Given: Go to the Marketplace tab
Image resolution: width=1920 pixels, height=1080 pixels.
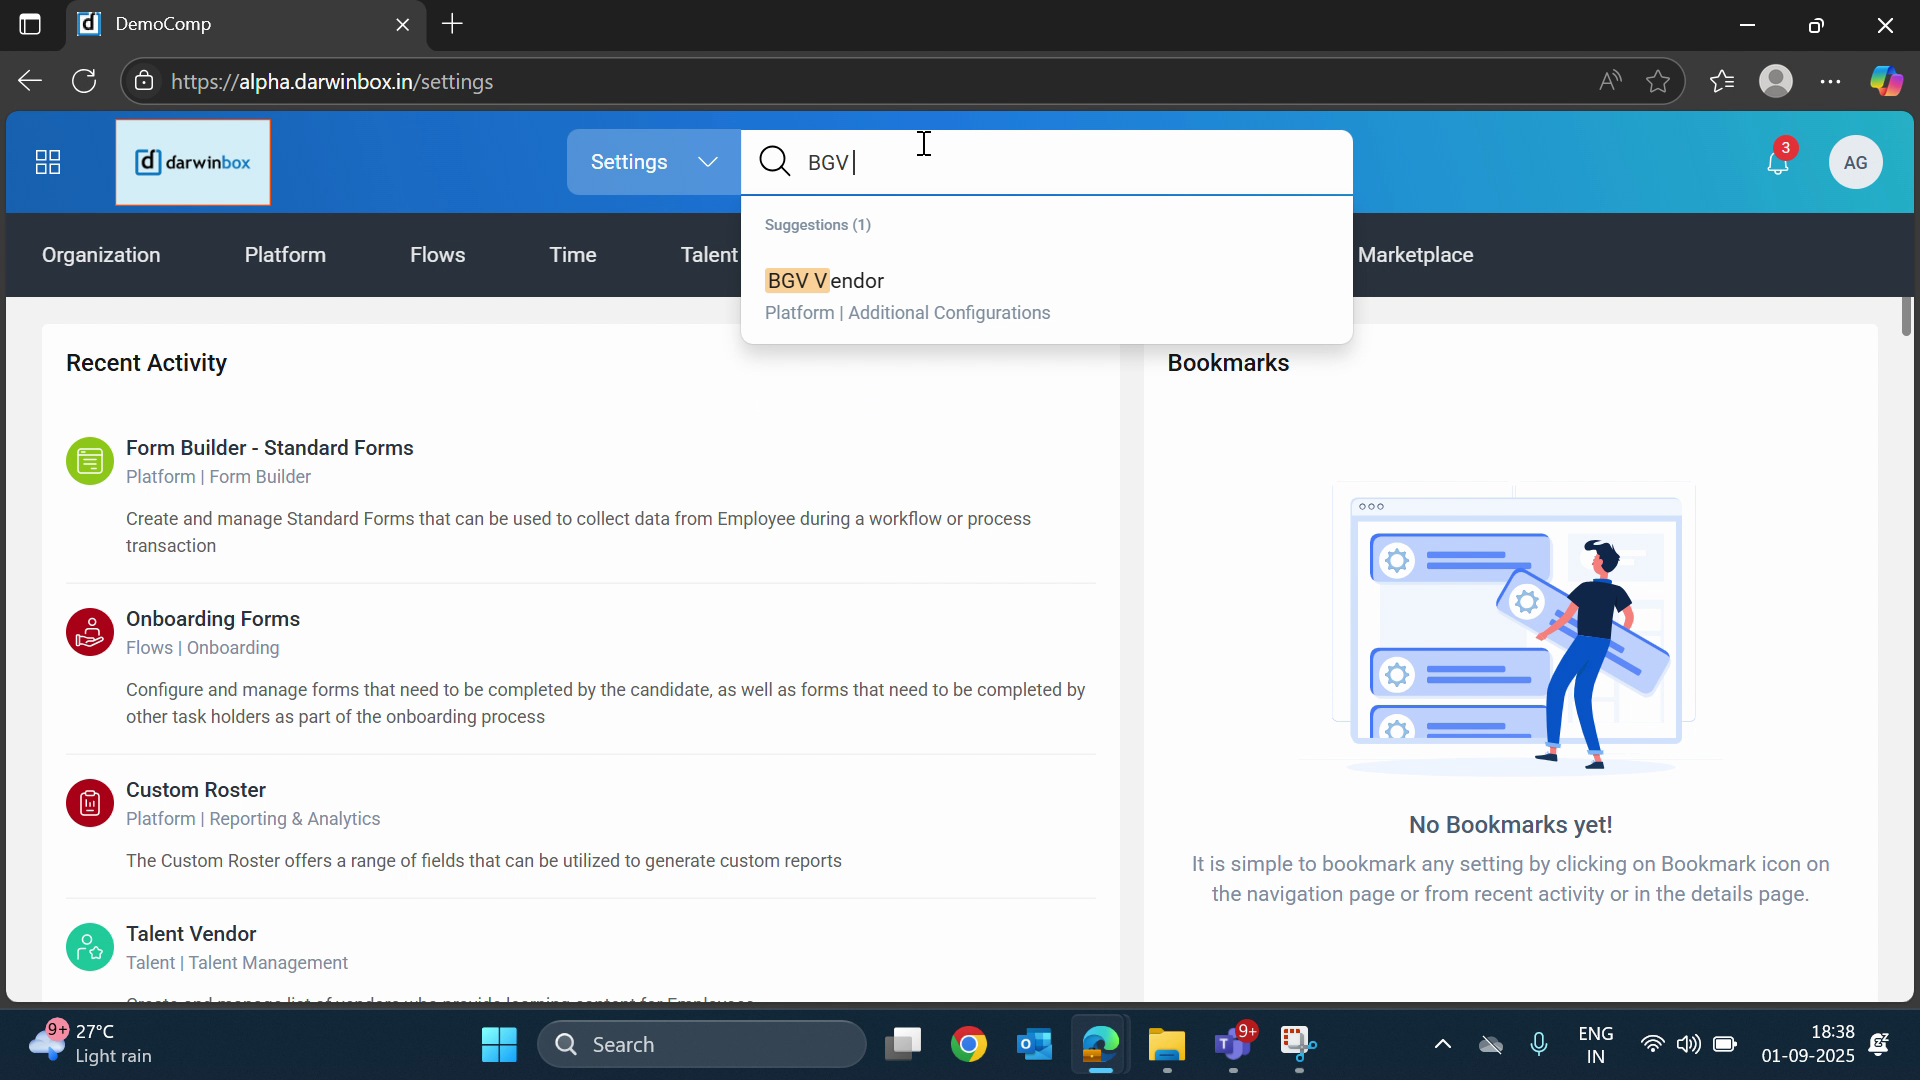Looking at the screenshot, I should tap(1415, 255).
